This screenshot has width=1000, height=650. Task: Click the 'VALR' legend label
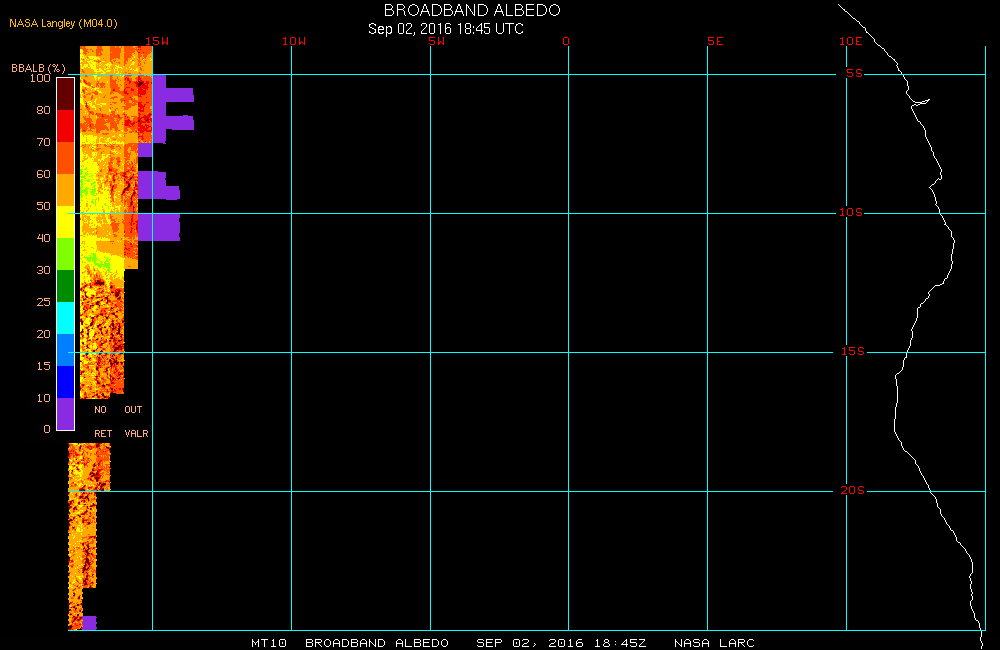(x=136, y=434)
